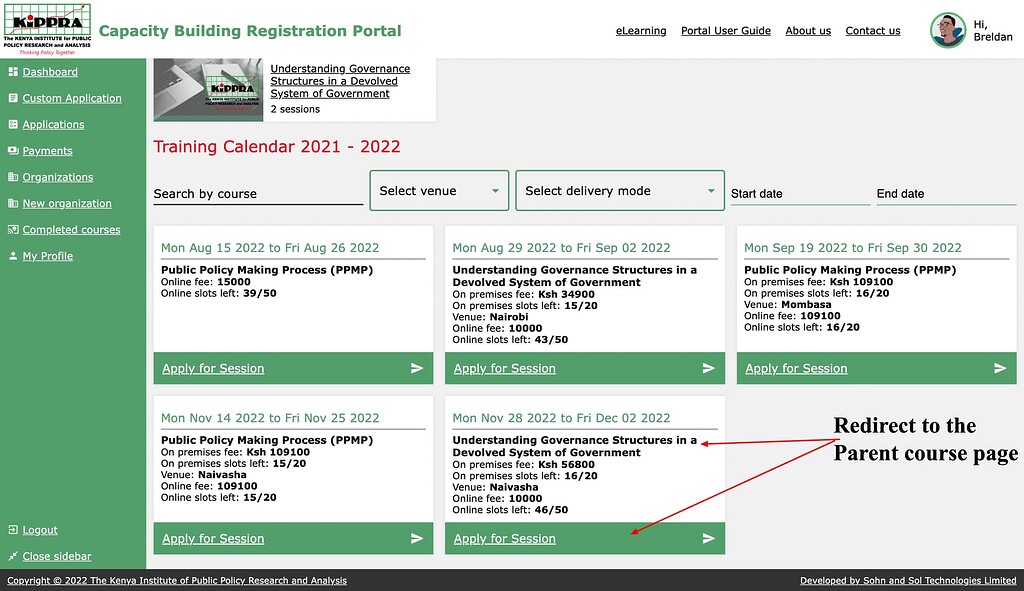The width and height of the screenshot is (1024, 591).
Task: Go to Custom Application in sidebar
Action: pyautogui.click(x=72, y=99)
